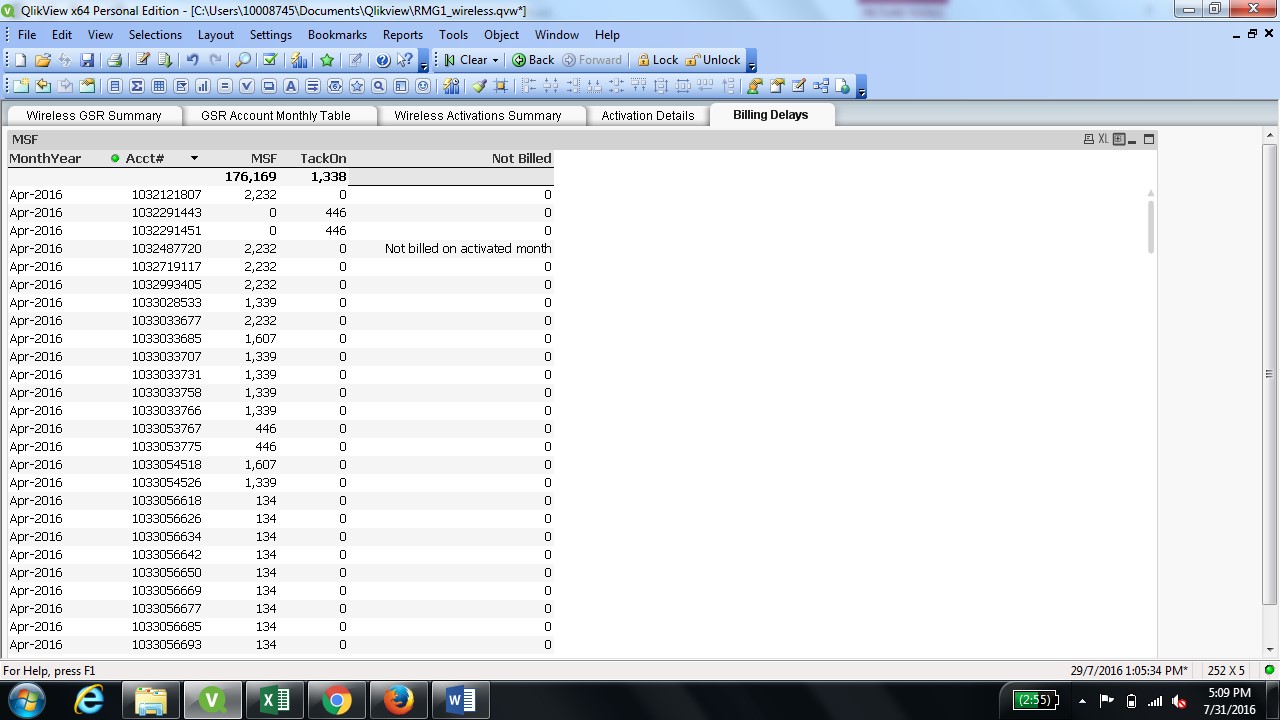Open the Clear button dropdown arrow
The height and width of the screenshot is (720, 1280).
click(x=495, y=60)
